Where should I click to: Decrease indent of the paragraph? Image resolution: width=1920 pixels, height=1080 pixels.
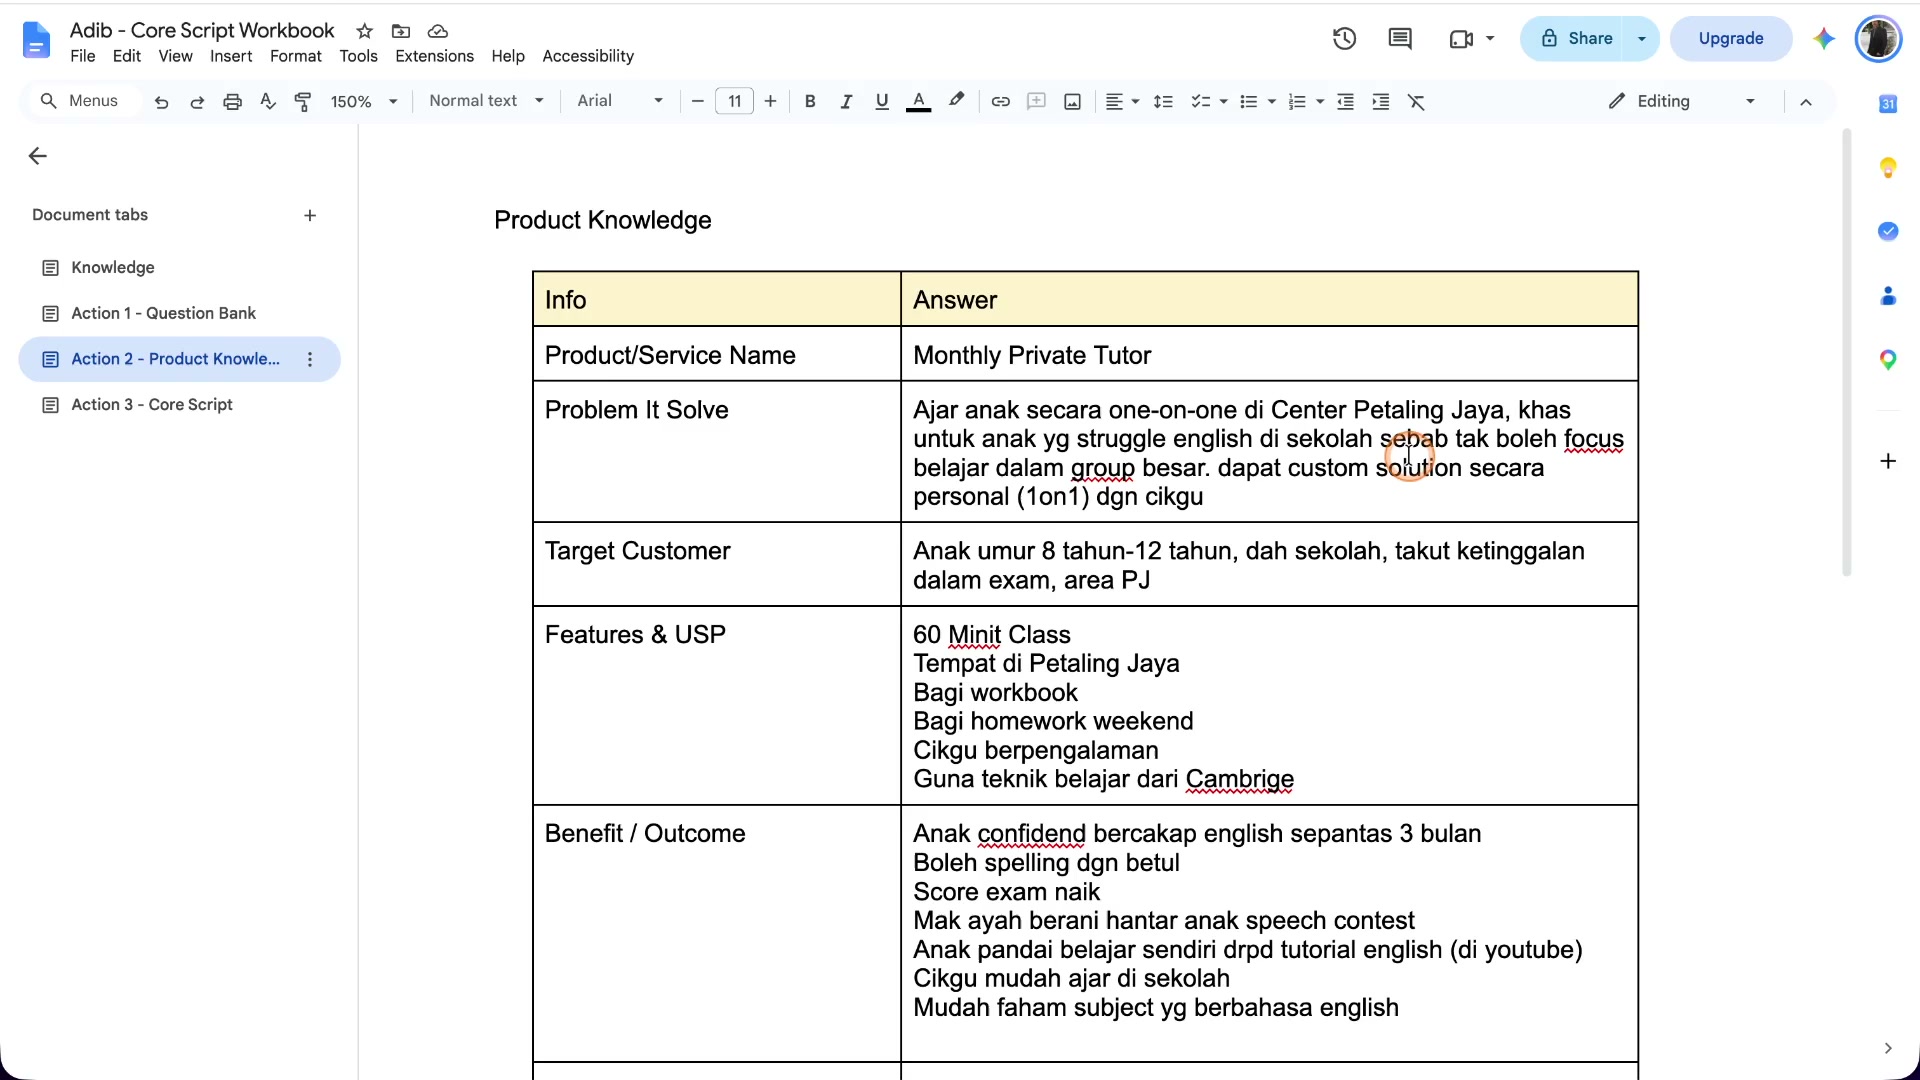click(x=1345, y=102)
